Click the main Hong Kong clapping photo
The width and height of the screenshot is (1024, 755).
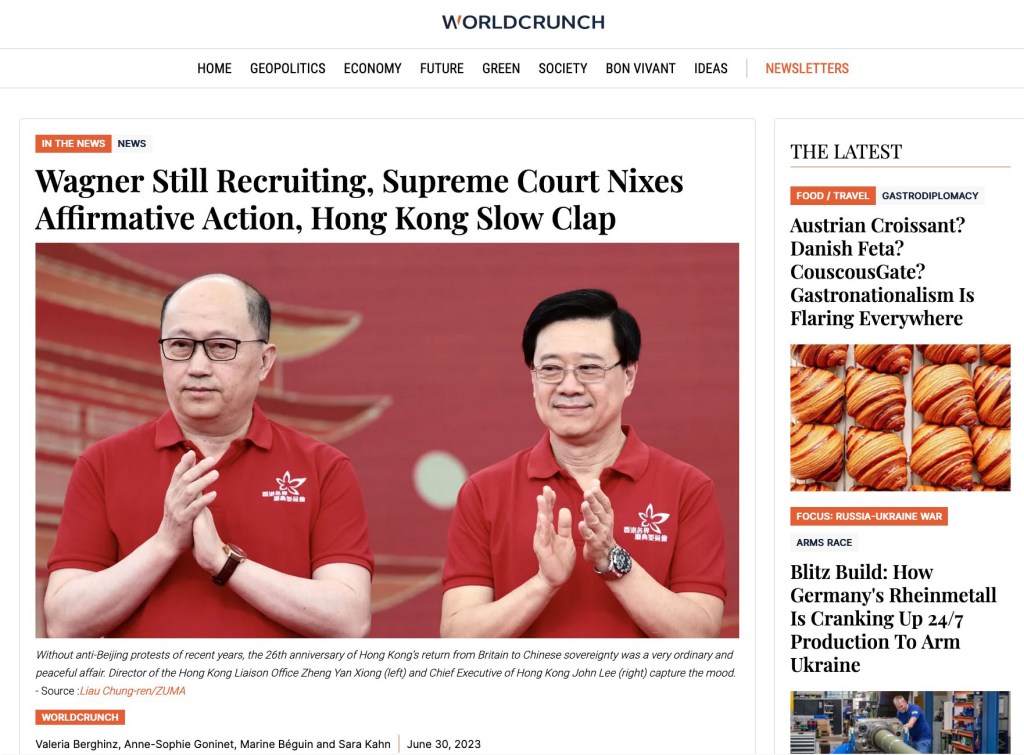coord(387,440)
